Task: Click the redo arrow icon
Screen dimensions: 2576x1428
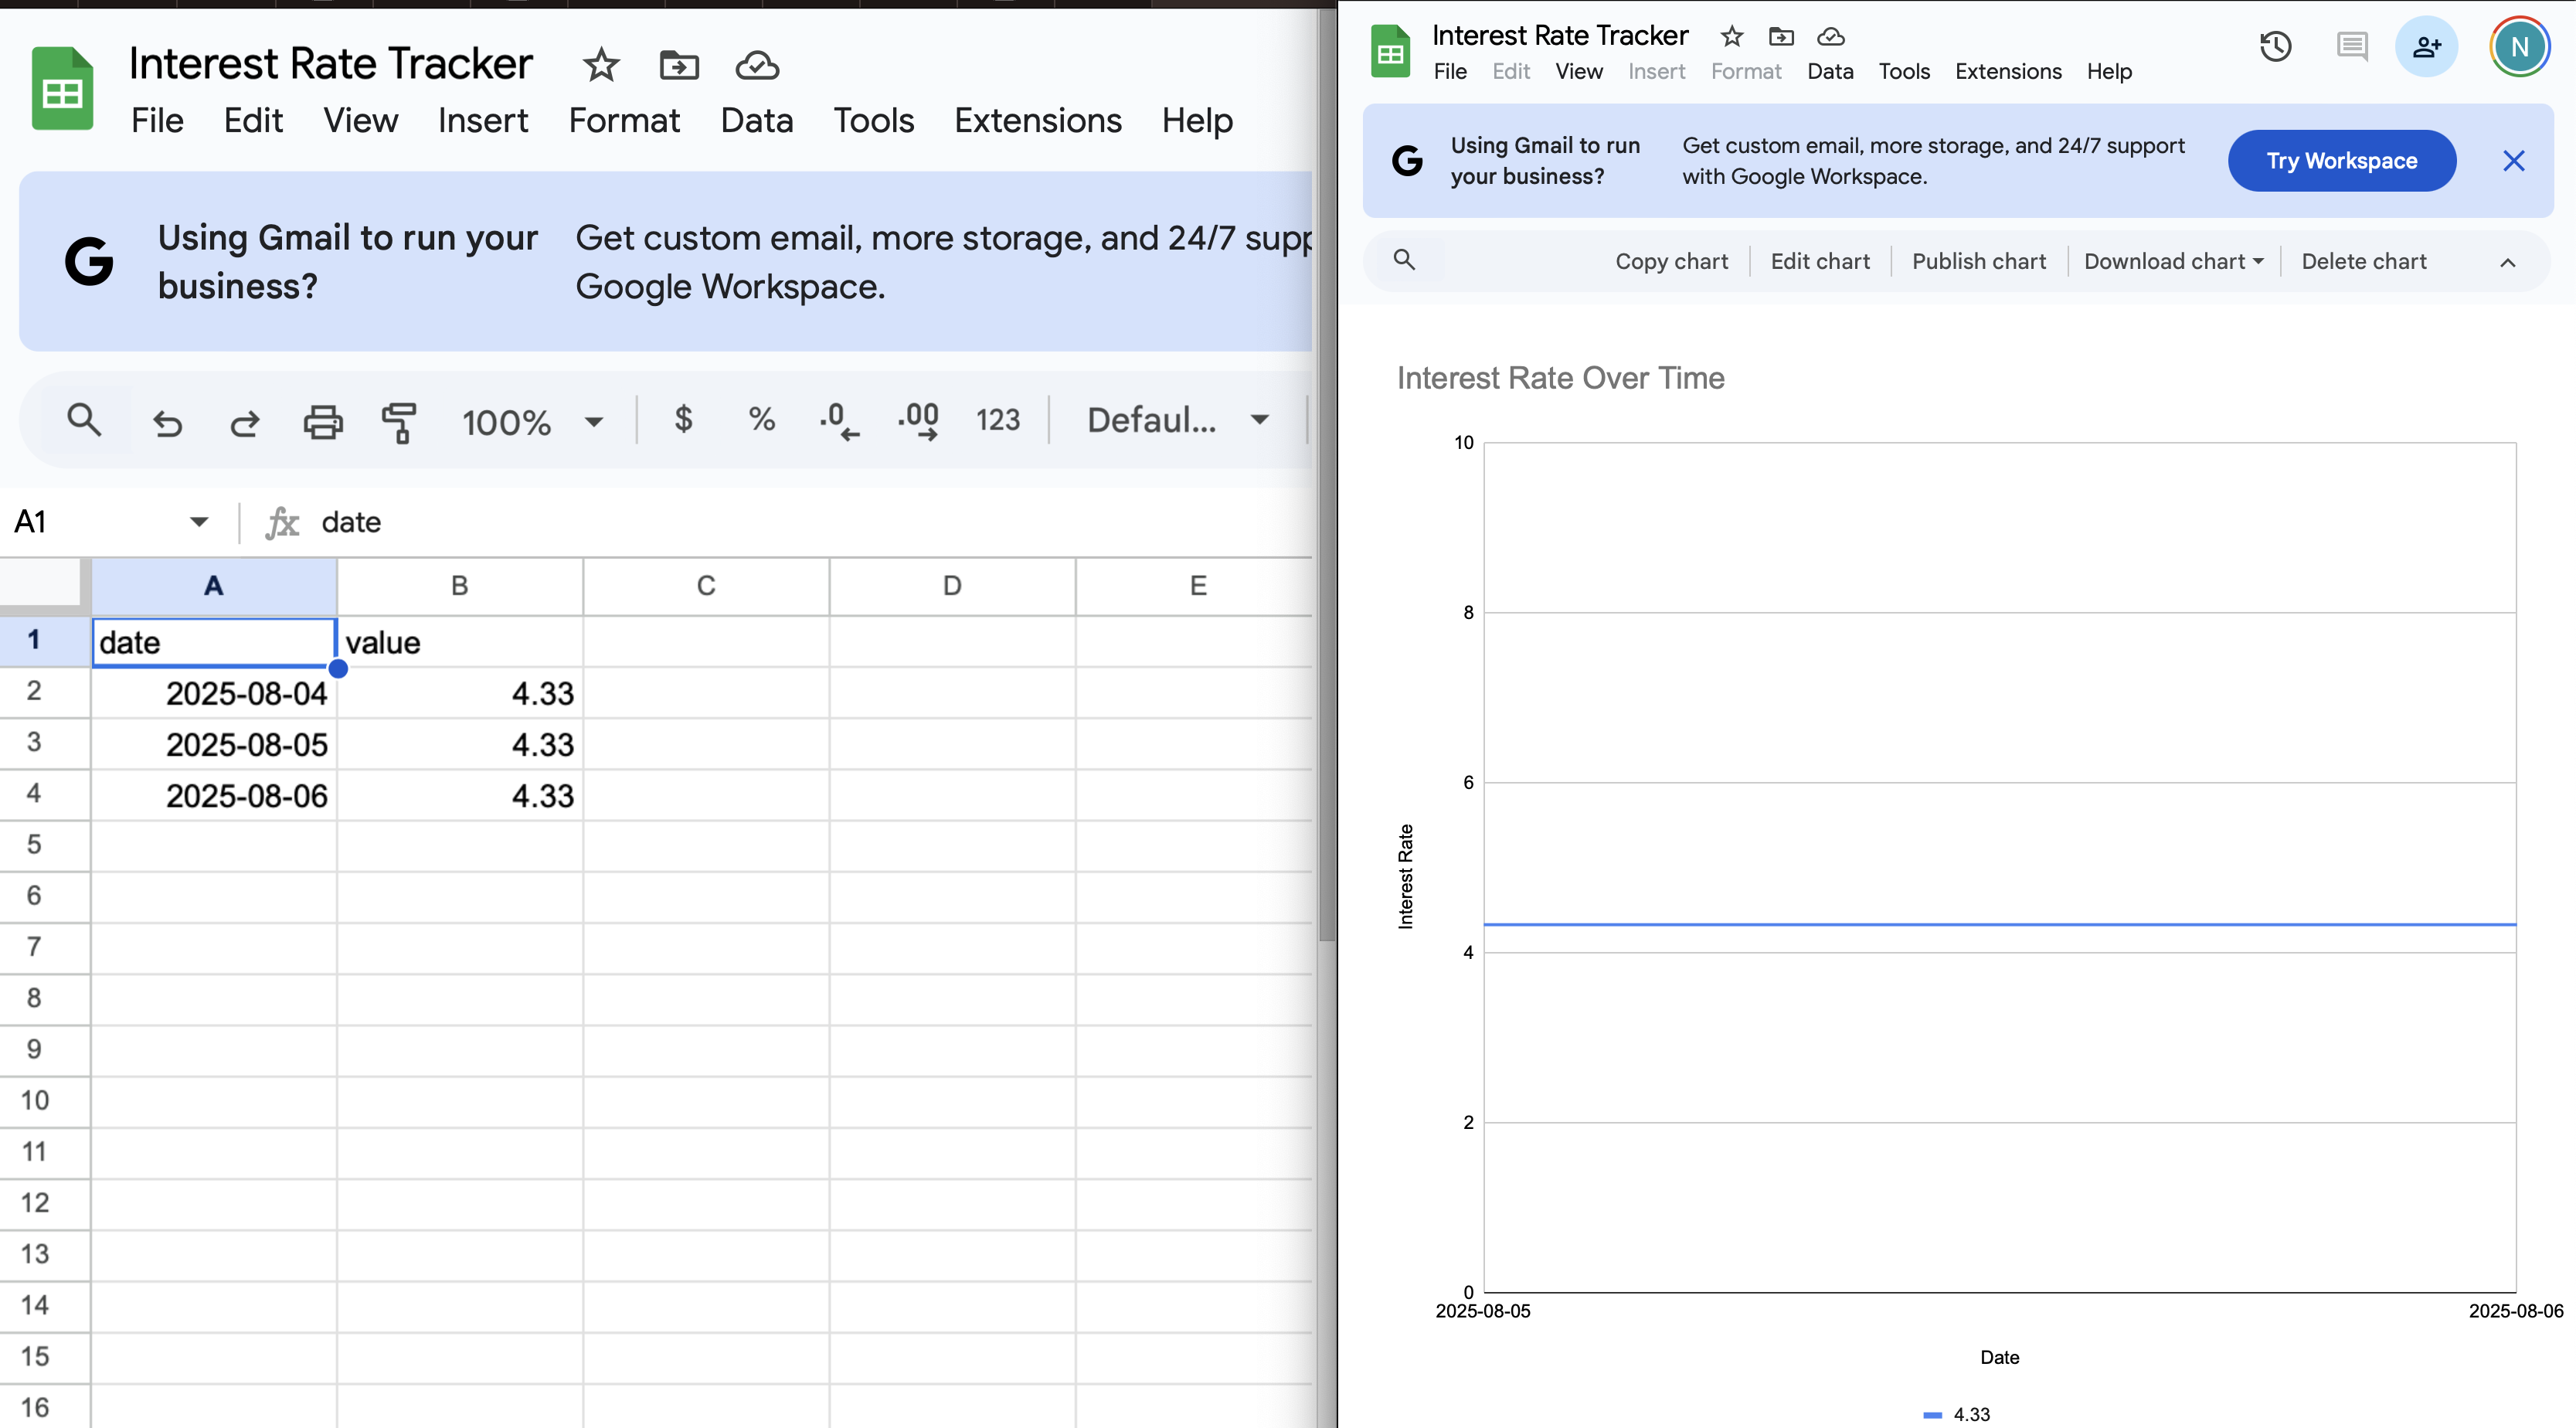Action: point(245,421)
